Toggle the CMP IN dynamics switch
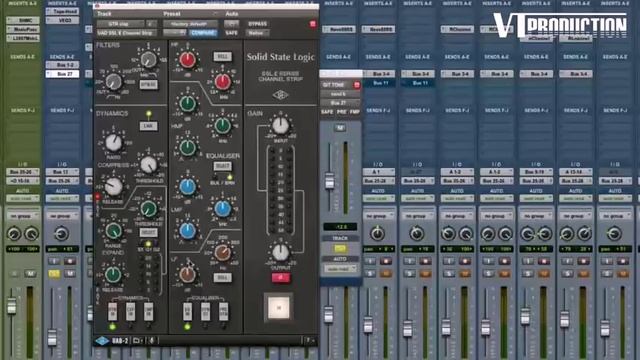640x360 pixels. click(x=149, y=311)
